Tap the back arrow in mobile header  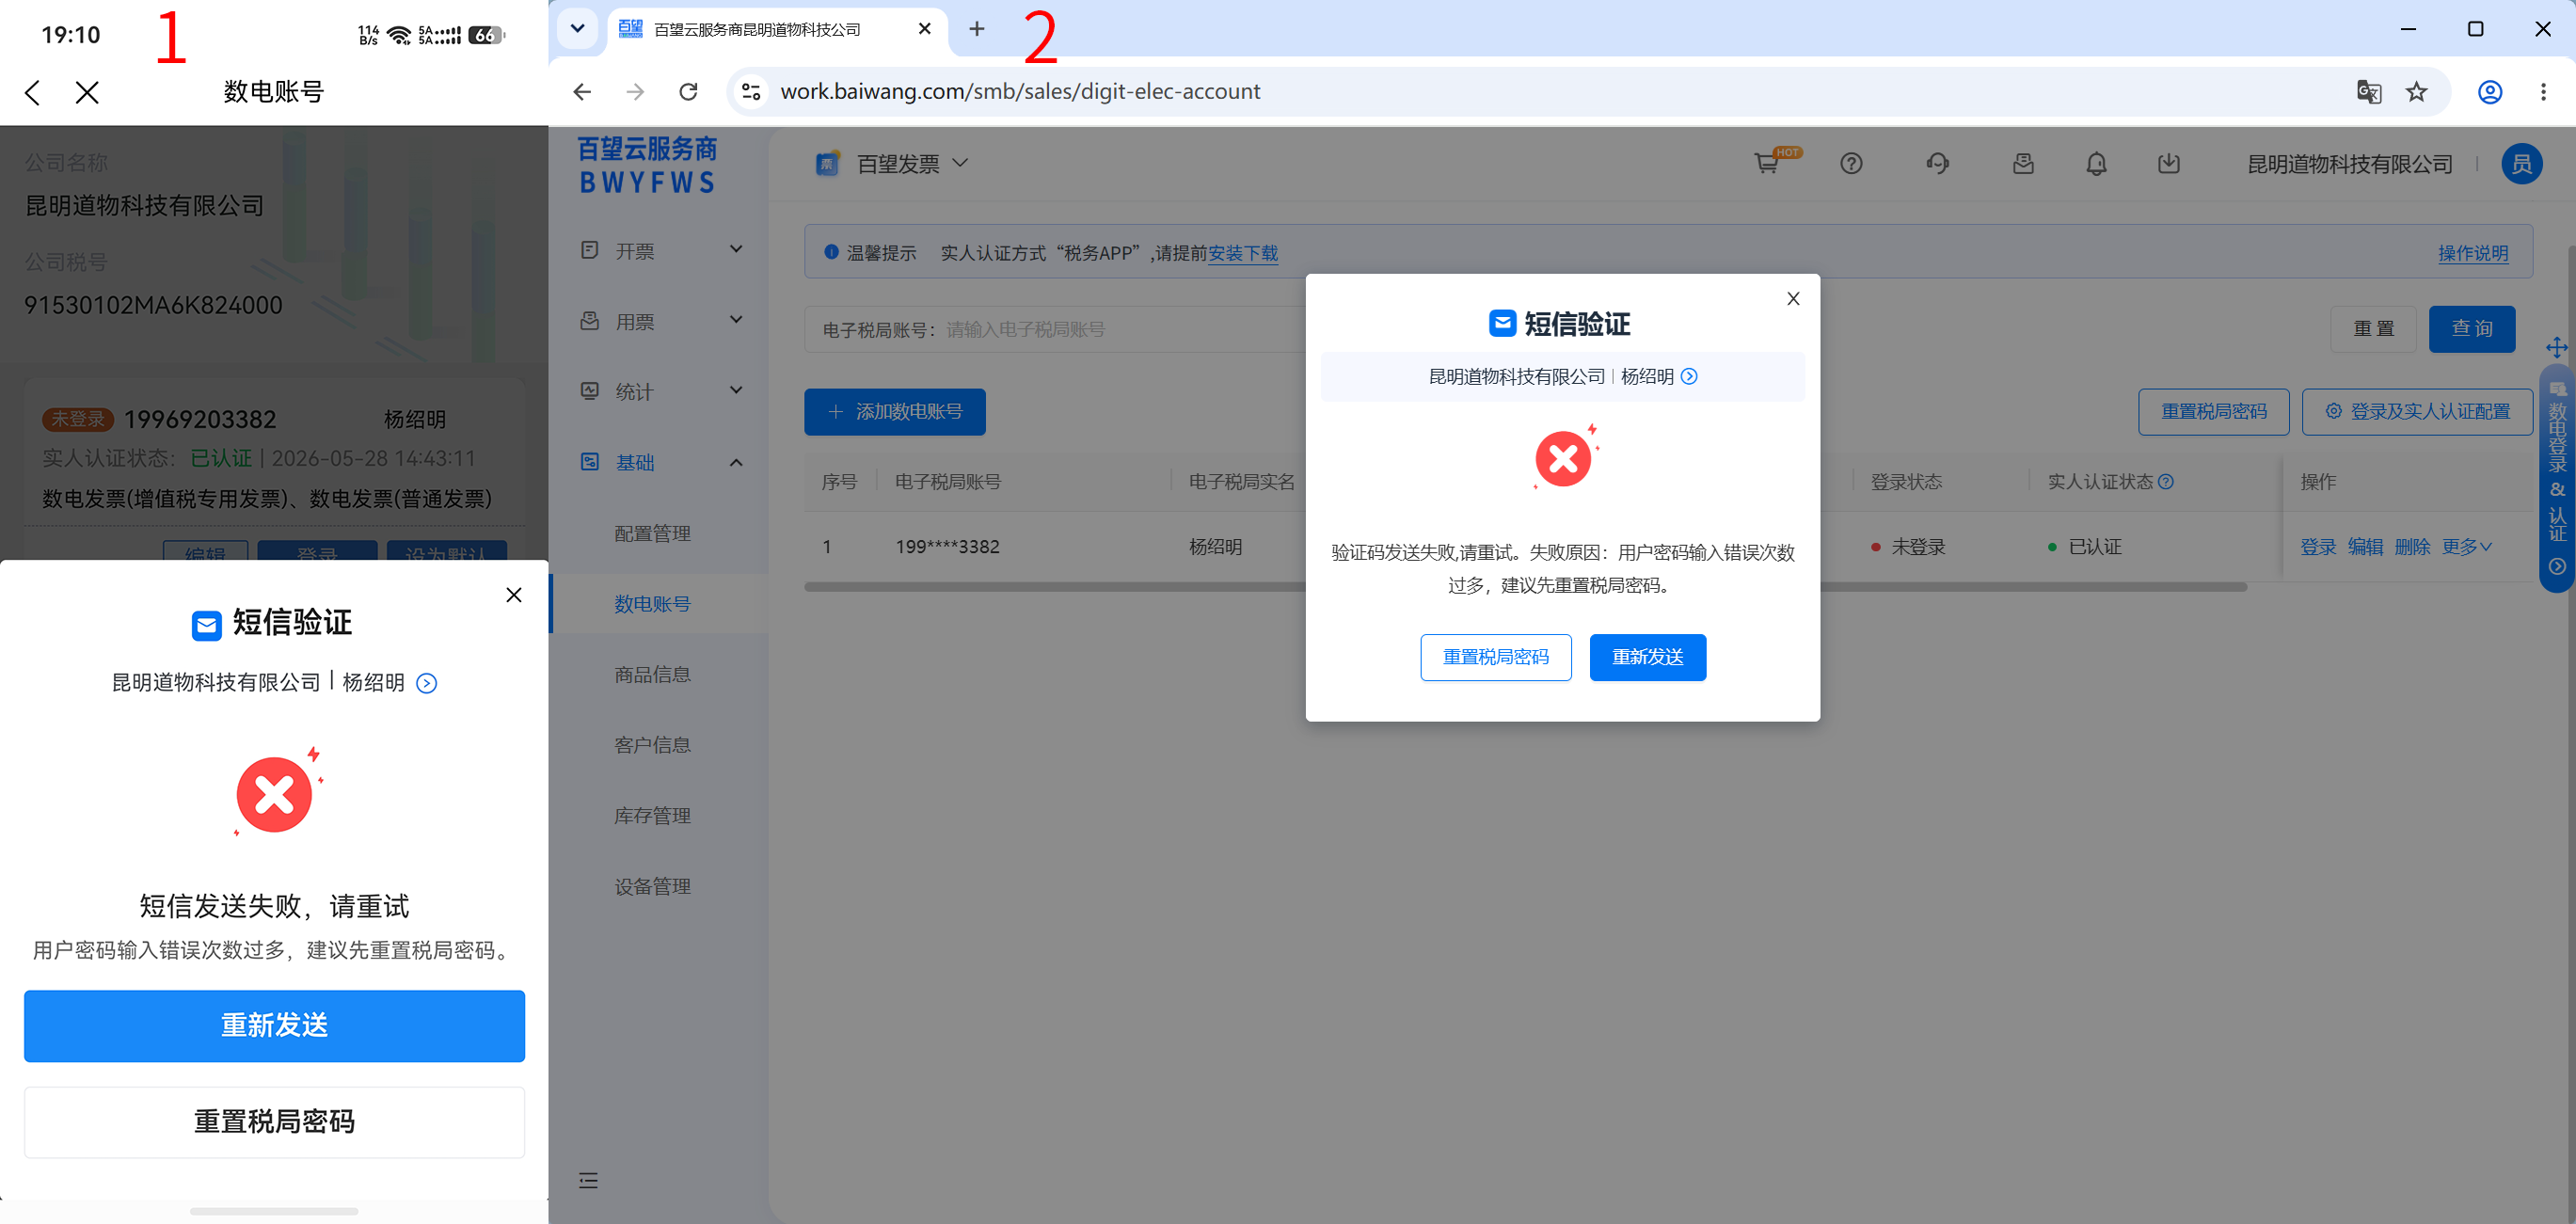pyautogui.click(x=33, y=93)
